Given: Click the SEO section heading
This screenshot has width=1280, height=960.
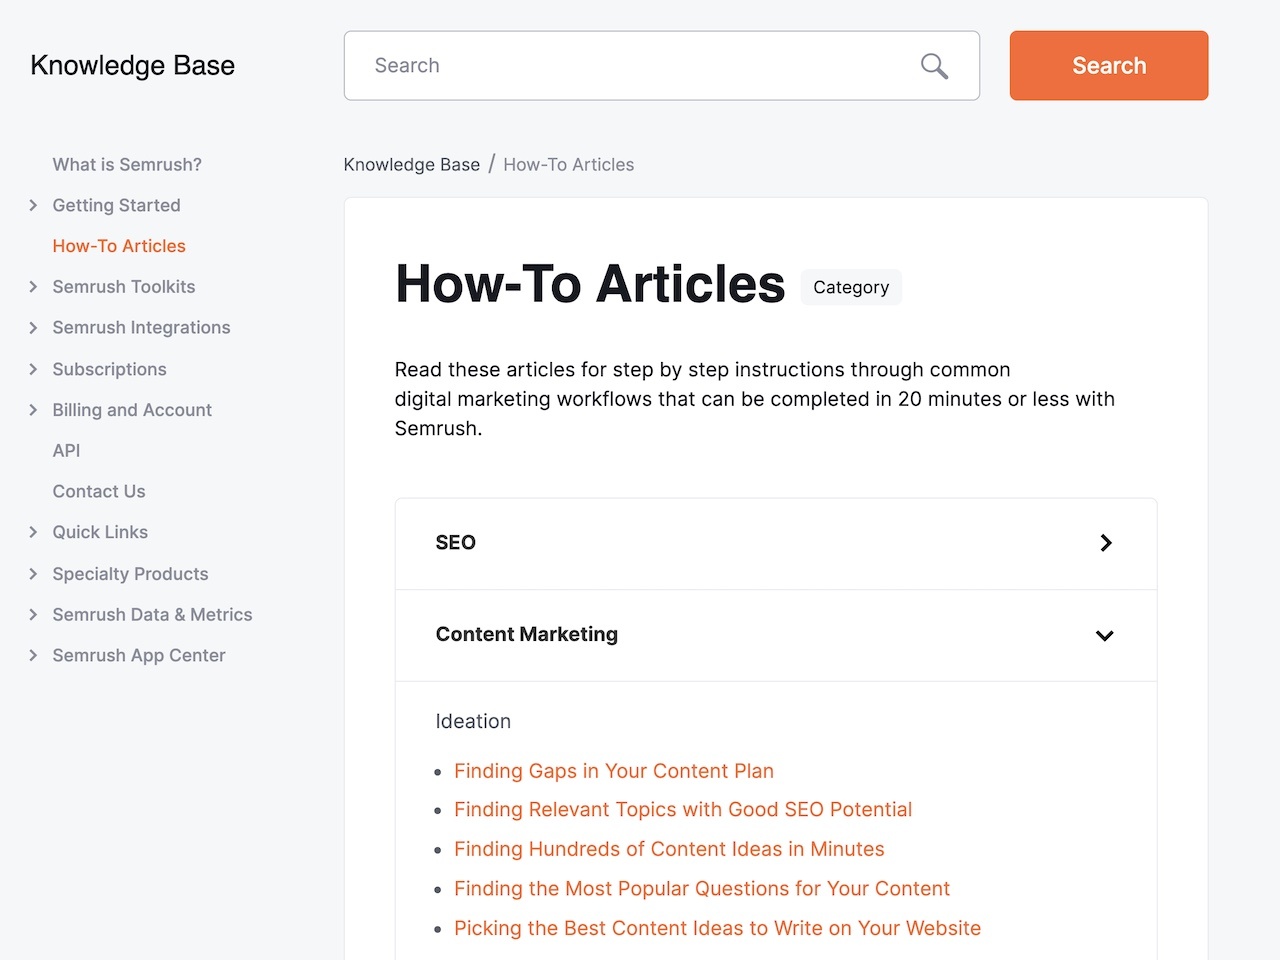Looking at the screenshot, I should coord(456,543).
